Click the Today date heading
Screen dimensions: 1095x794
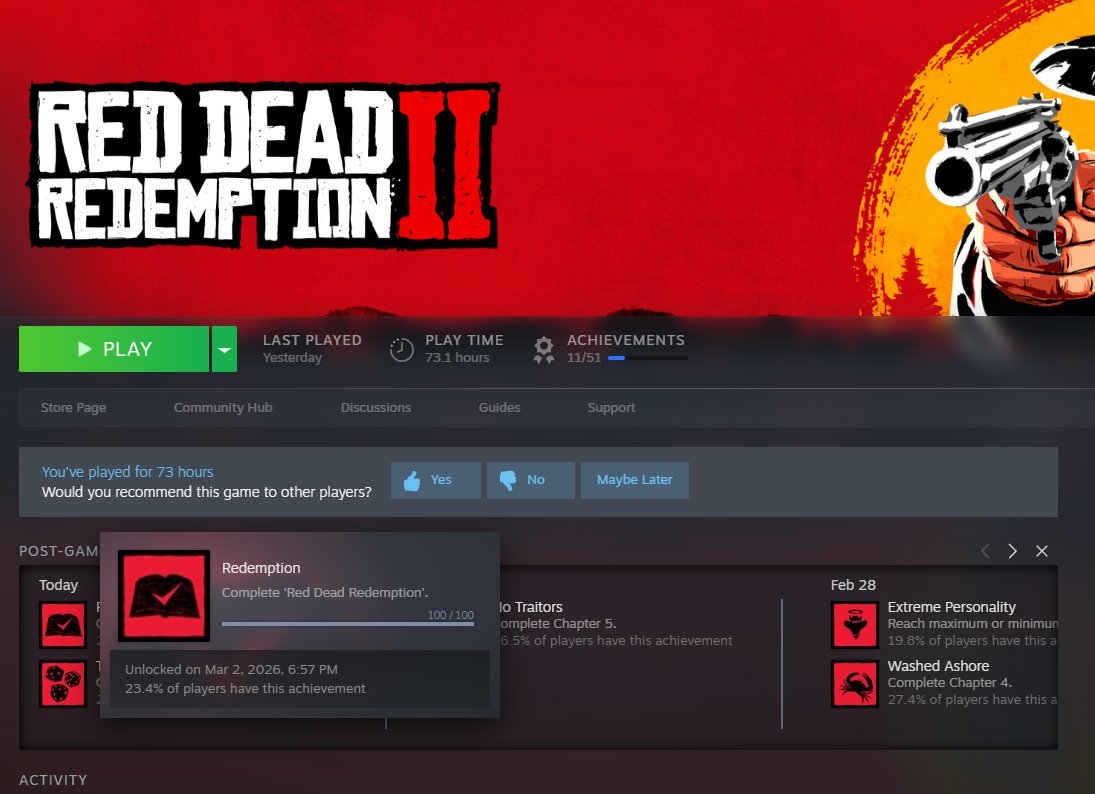(58, 585)
